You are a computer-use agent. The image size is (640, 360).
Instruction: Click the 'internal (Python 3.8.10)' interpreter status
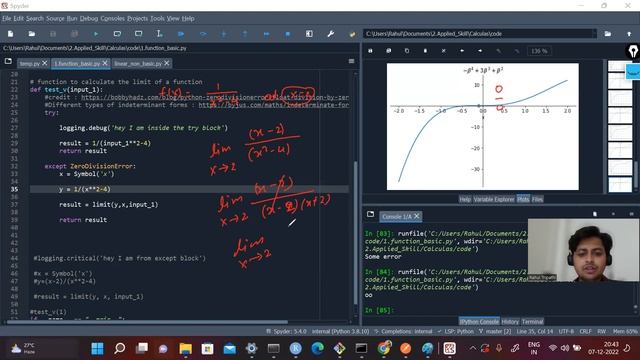click(340, 331)
